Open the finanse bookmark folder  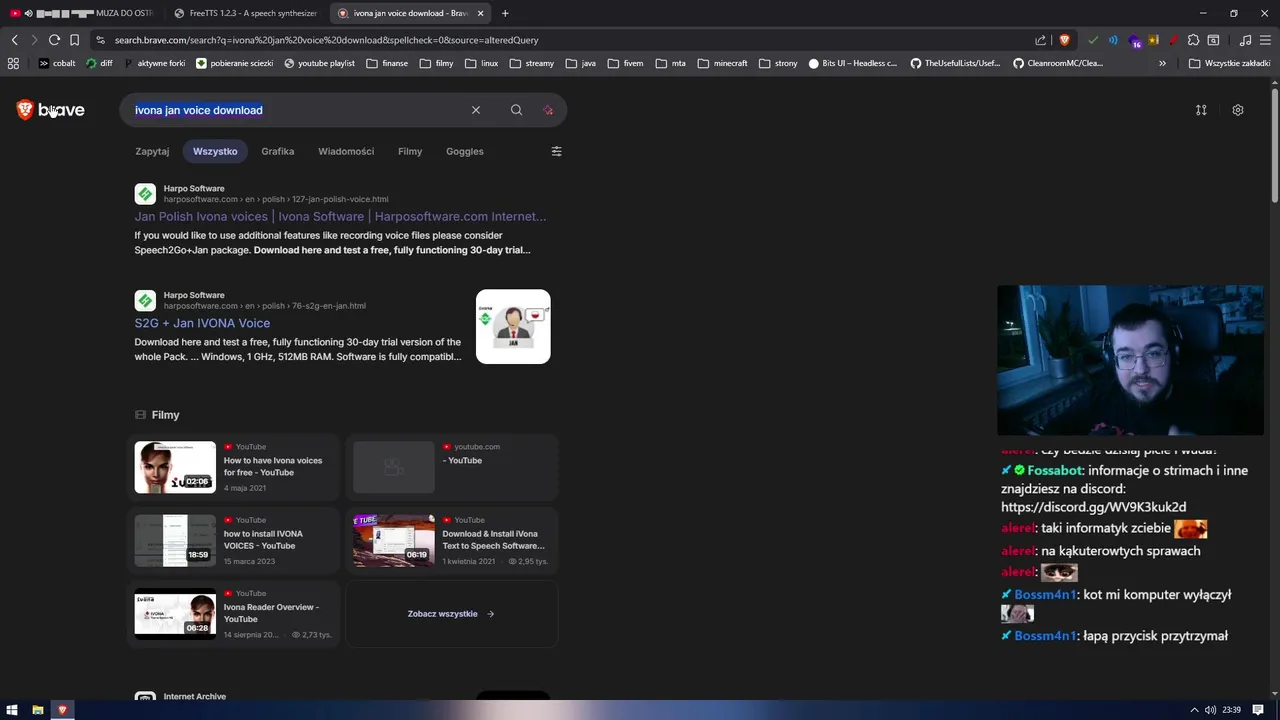(387, 63)
